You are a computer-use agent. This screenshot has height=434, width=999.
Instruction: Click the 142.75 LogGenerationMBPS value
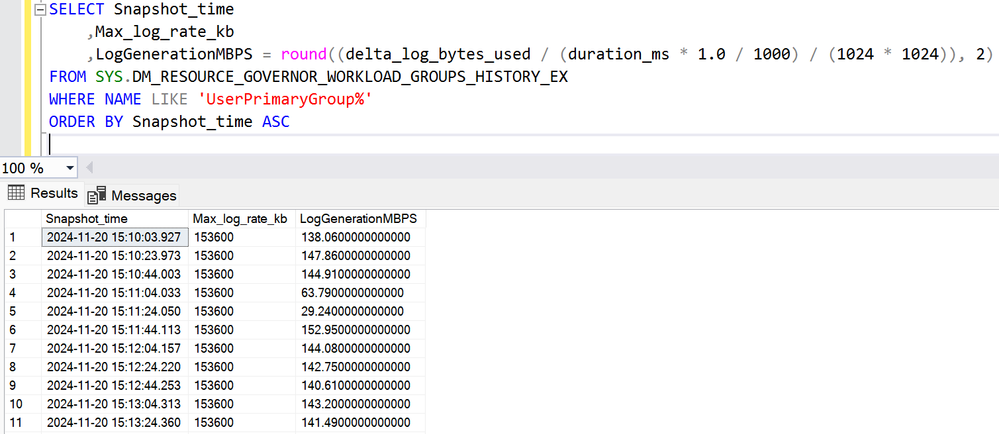click(360, 366)
